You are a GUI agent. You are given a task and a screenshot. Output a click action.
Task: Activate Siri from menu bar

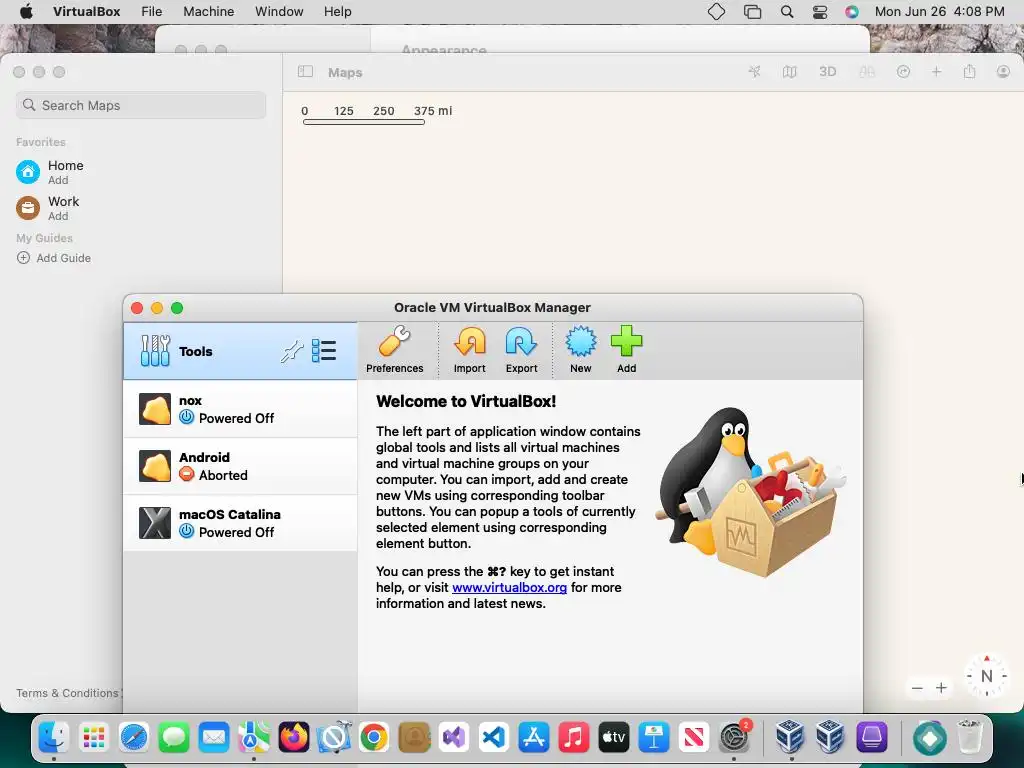point(852,12)
